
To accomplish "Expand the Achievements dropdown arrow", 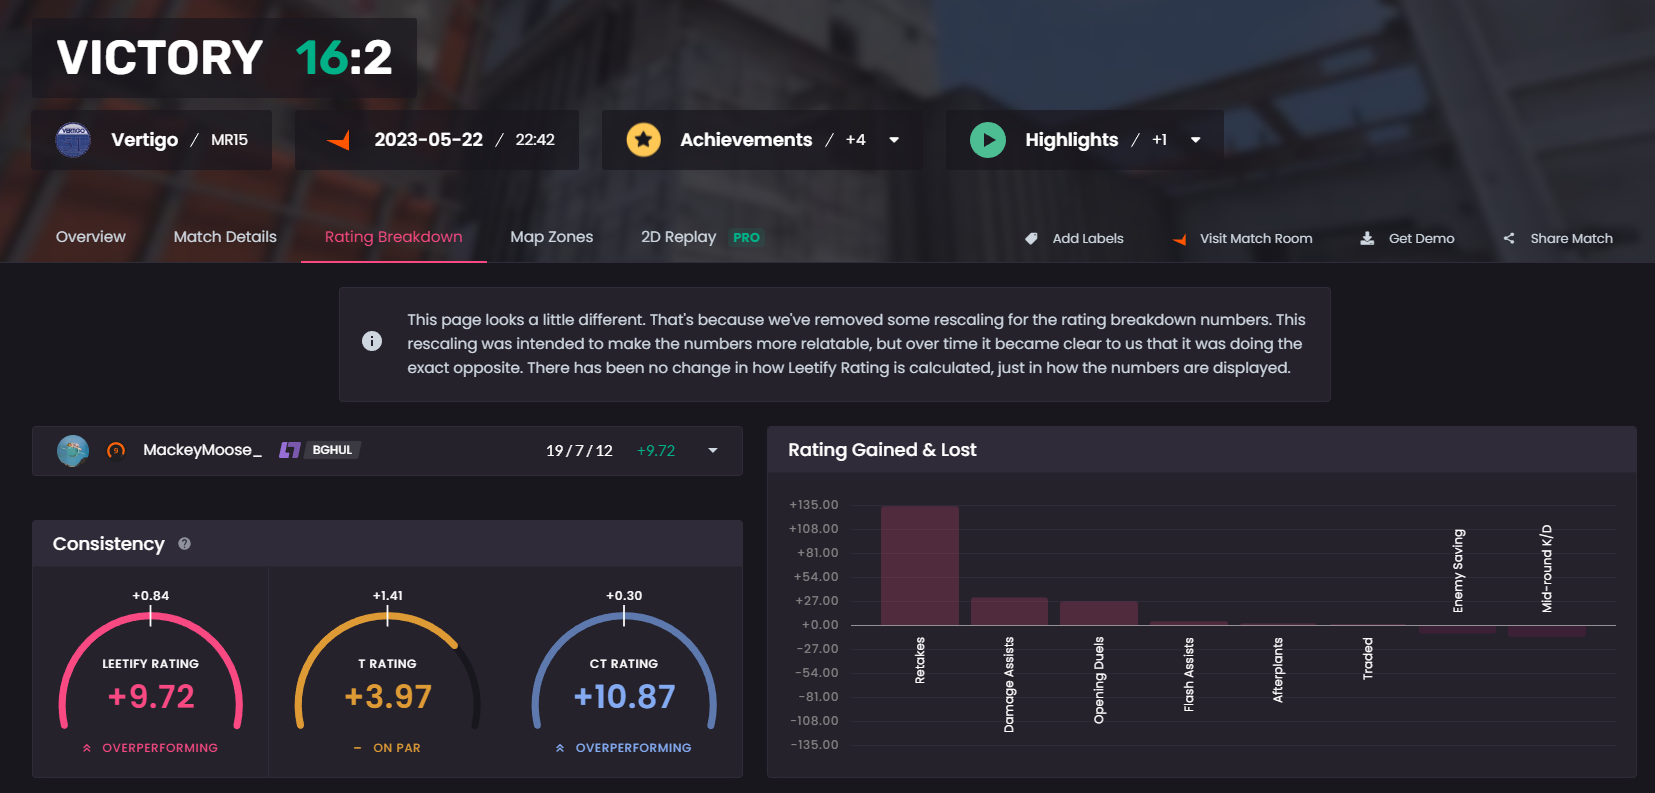I will [x=894, y=140].
